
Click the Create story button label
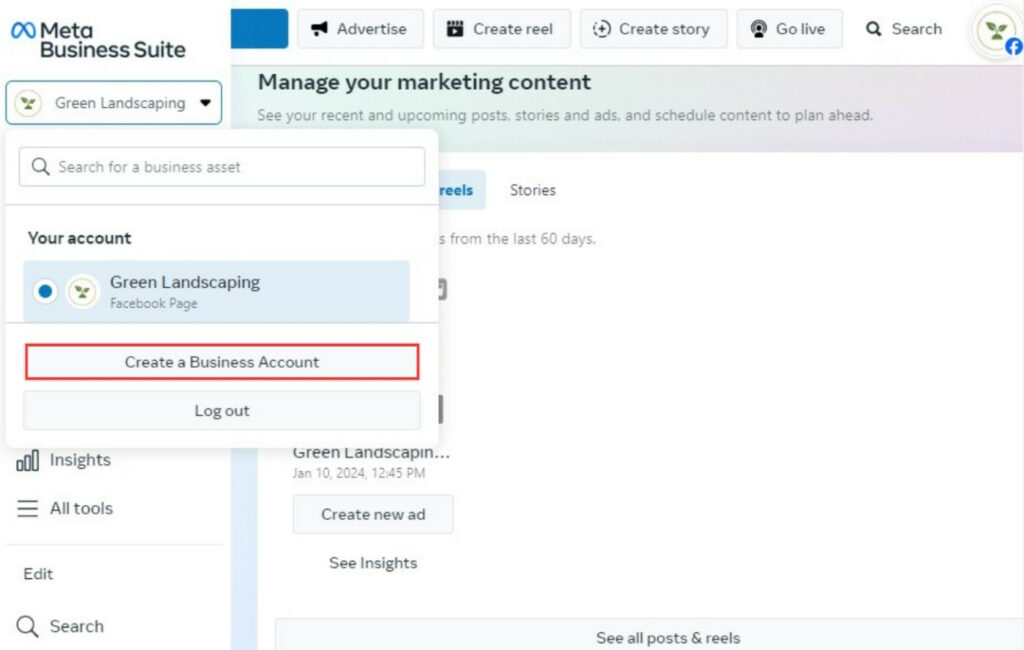click(664, 29)
